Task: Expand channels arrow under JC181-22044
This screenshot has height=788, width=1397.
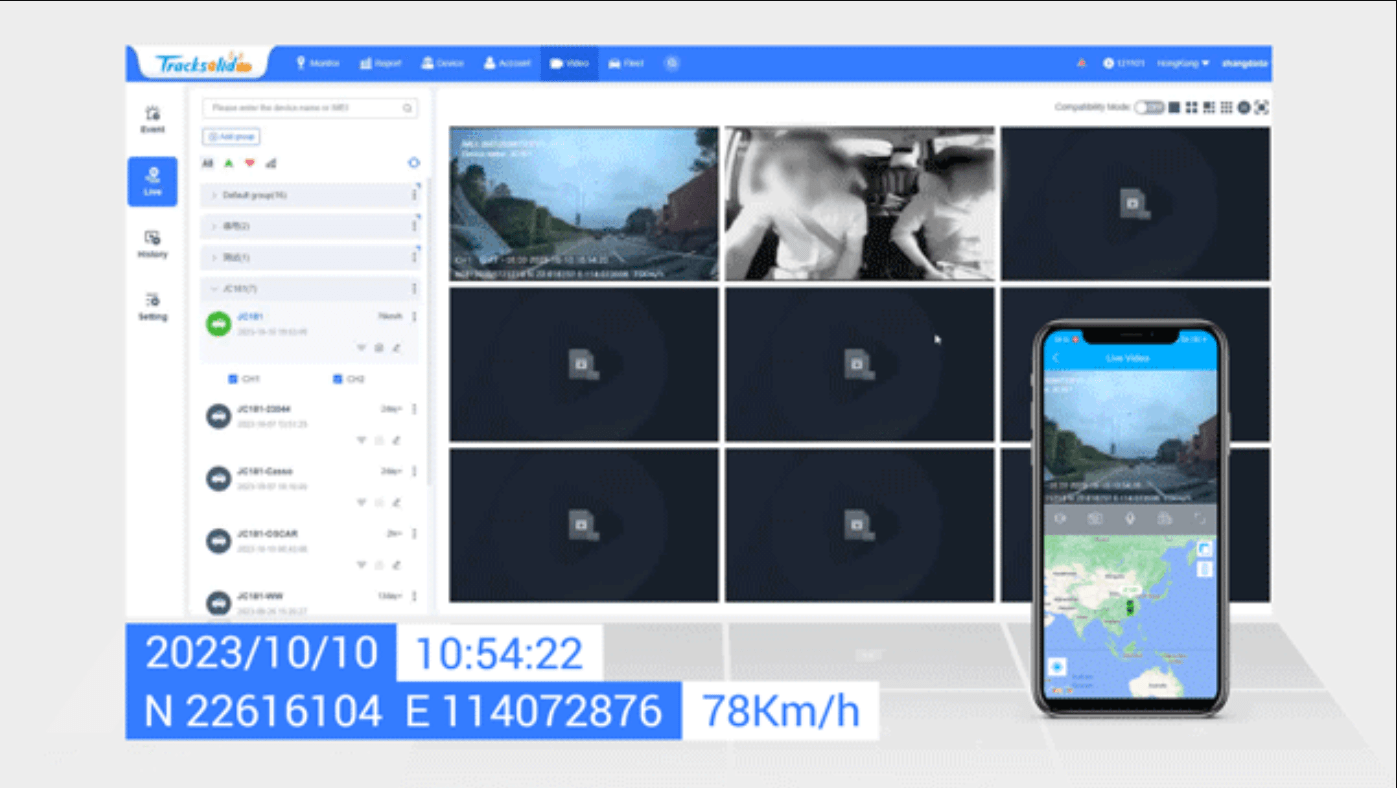Action: [361, 440]
